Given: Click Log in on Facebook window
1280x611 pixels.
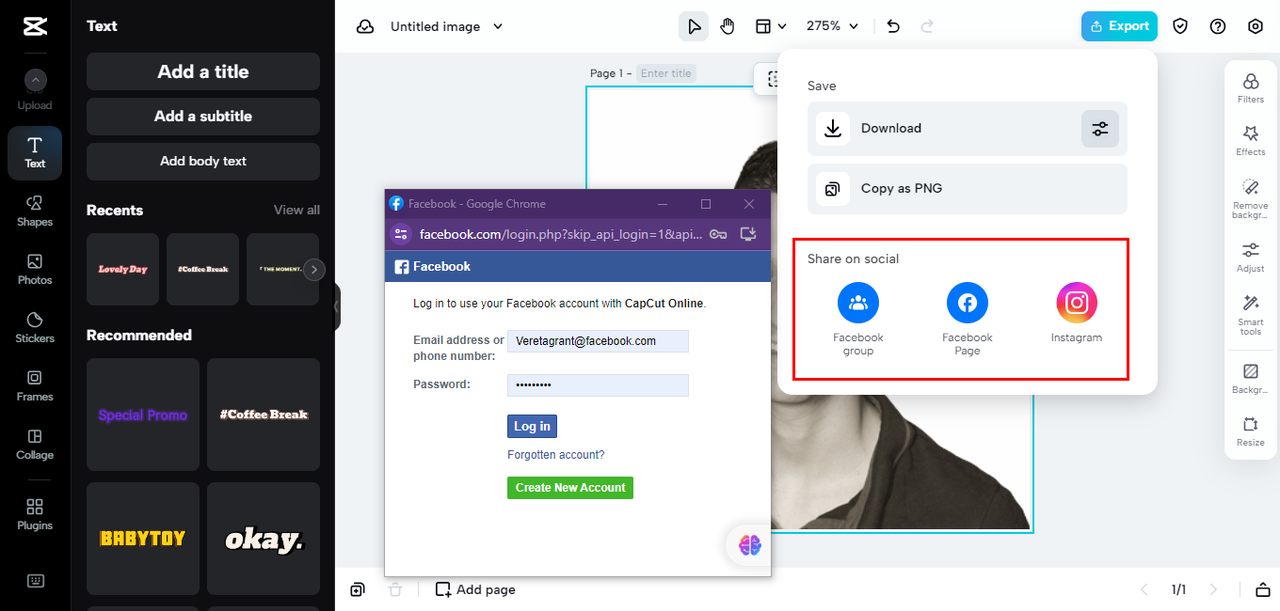Looking at the screenshot, I should (x=532, y=426).
